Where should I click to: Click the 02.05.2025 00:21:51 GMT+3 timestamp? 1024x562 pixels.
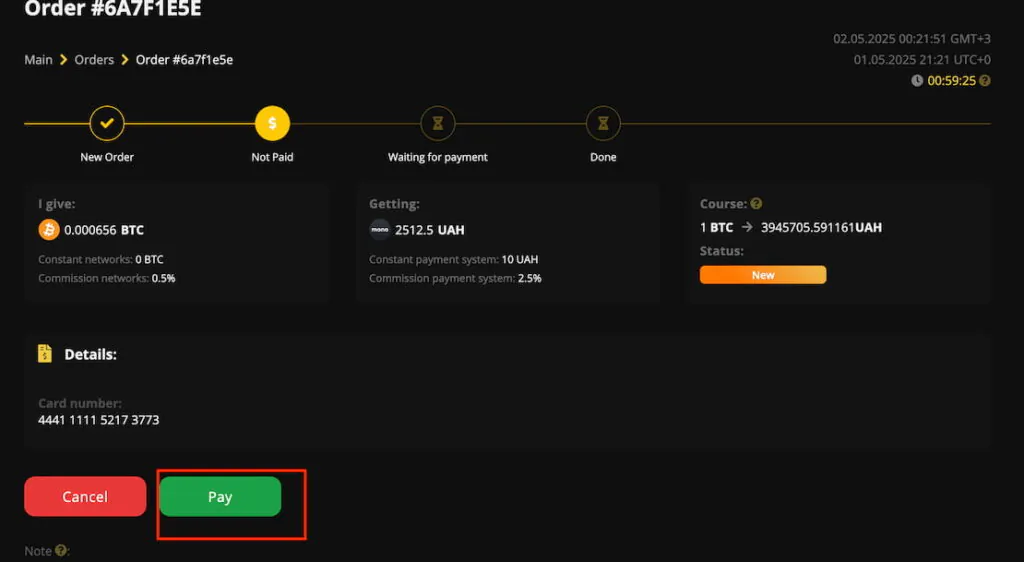(912, 39)
